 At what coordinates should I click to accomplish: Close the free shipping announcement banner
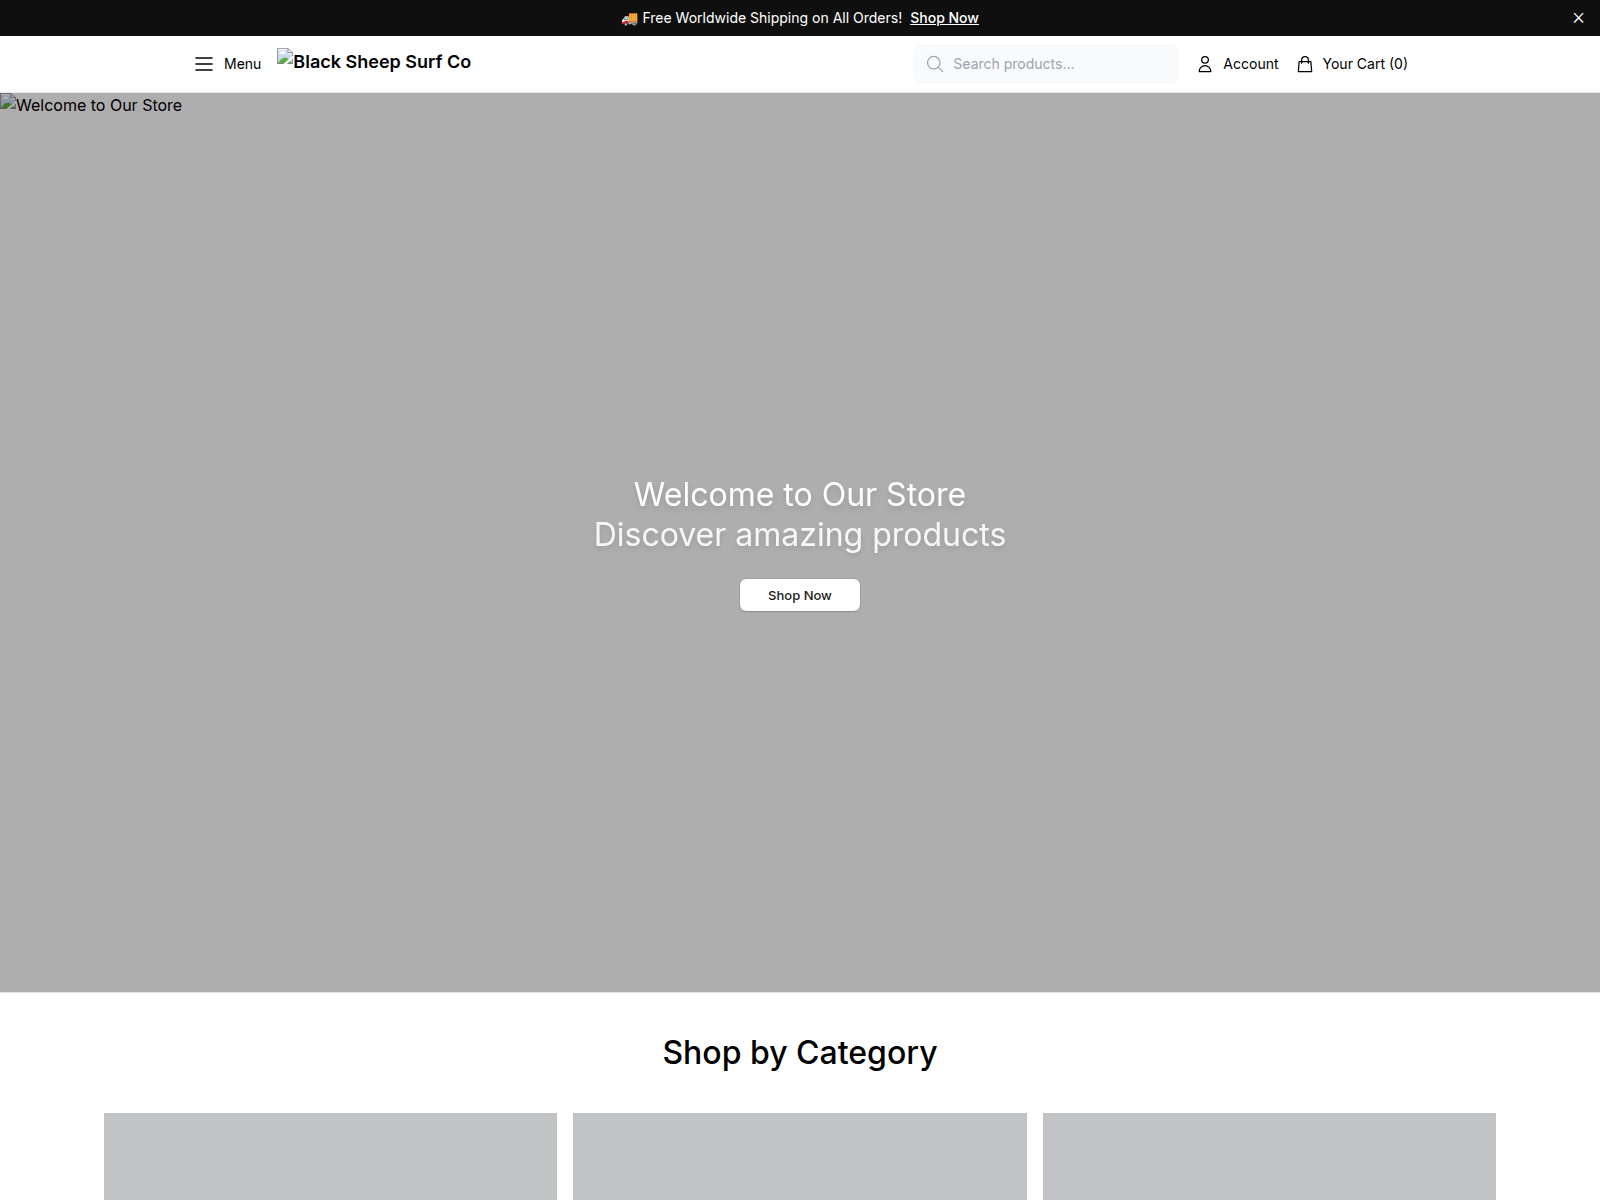(x=1578, y=18)
